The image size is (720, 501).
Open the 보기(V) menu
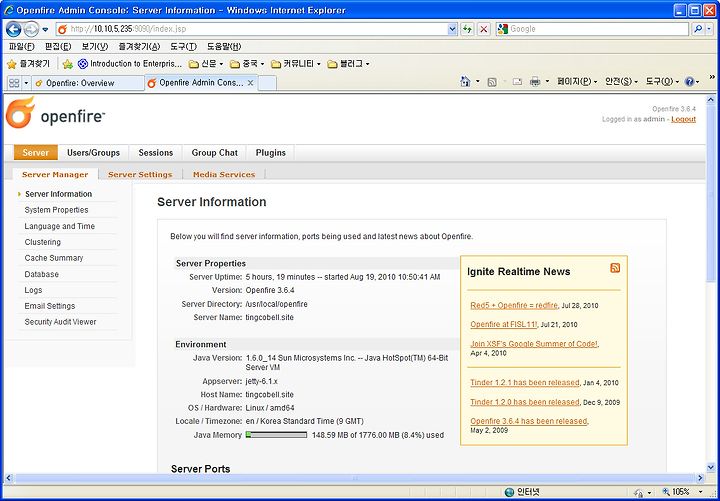94,46
